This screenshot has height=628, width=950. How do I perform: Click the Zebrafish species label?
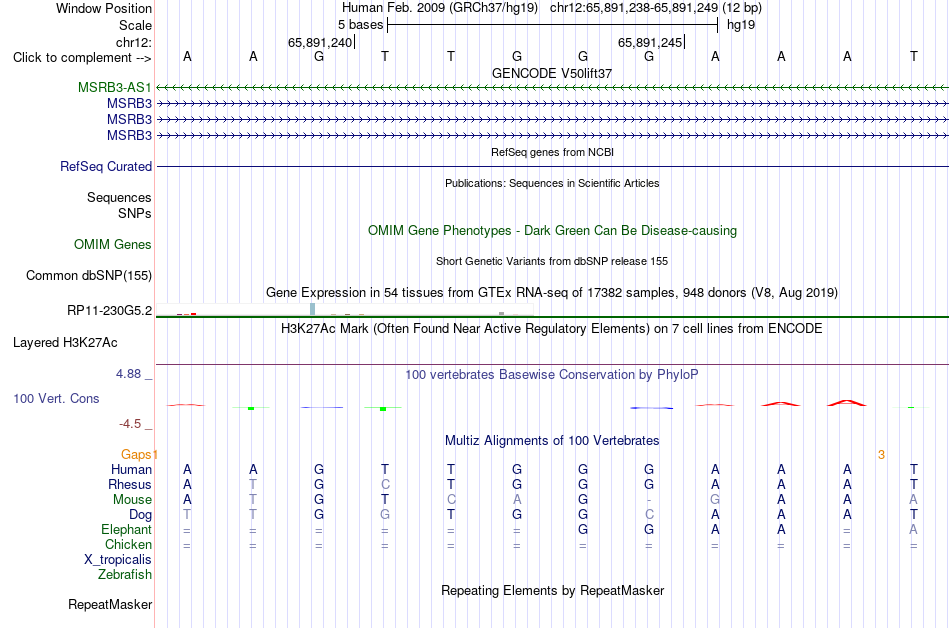click(x=125, y=574)
